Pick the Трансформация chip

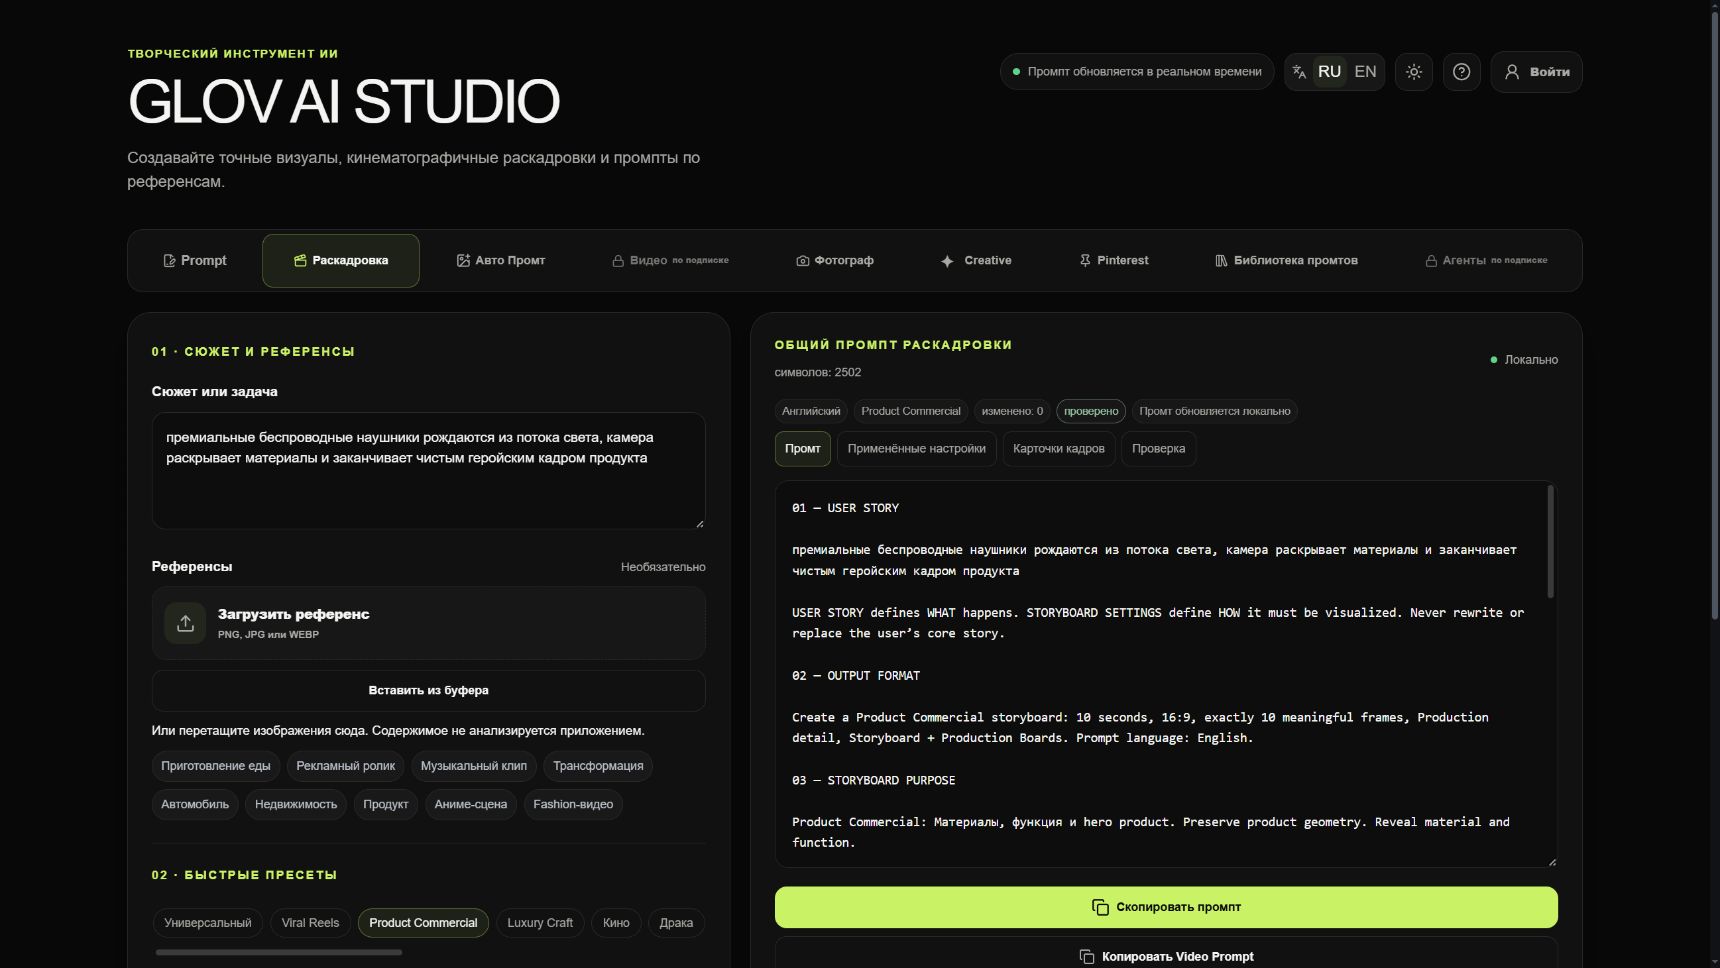click(x=598, y=766)
